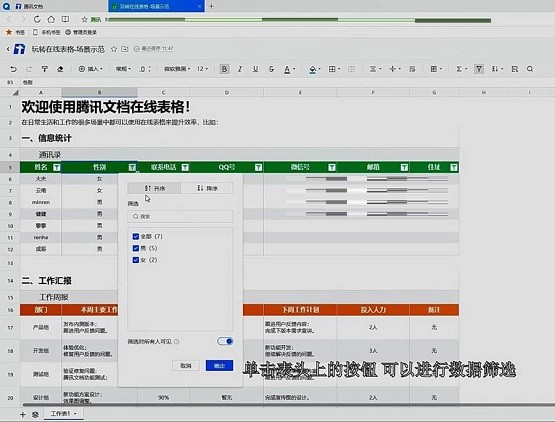Screen dimensions: 555x422
Task: Uncheck the 女 (2) checkbox
Action: click(x=136, y=260)
